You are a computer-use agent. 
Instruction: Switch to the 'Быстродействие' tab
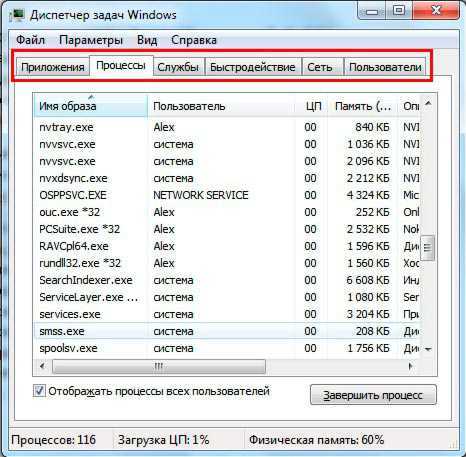point(253,67)
